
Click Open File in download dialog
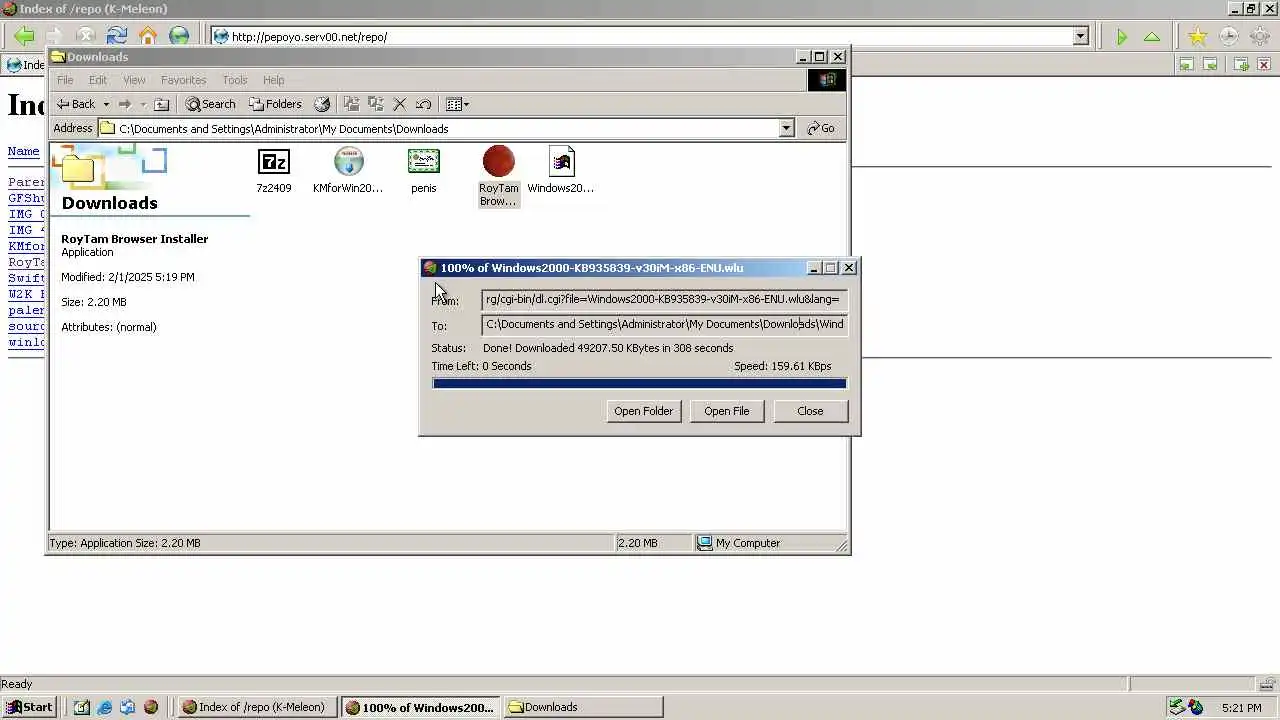click(x=727, y=411)
